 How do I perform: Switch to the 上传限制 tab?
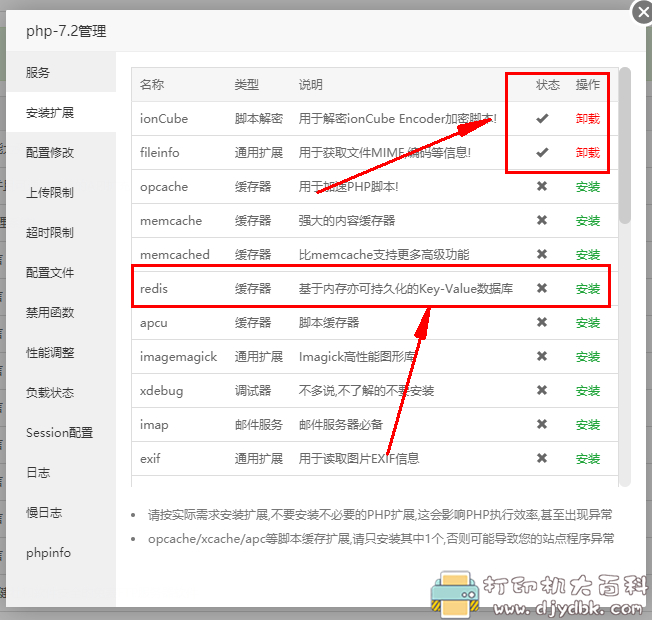(x=61, y=192)
